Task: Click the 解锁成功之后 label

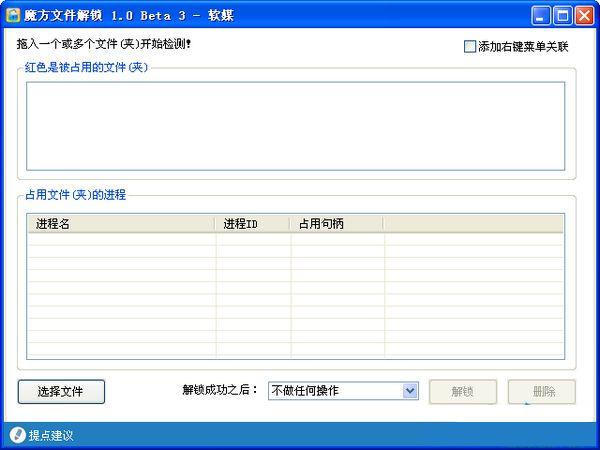Action: tap(220, 390)
